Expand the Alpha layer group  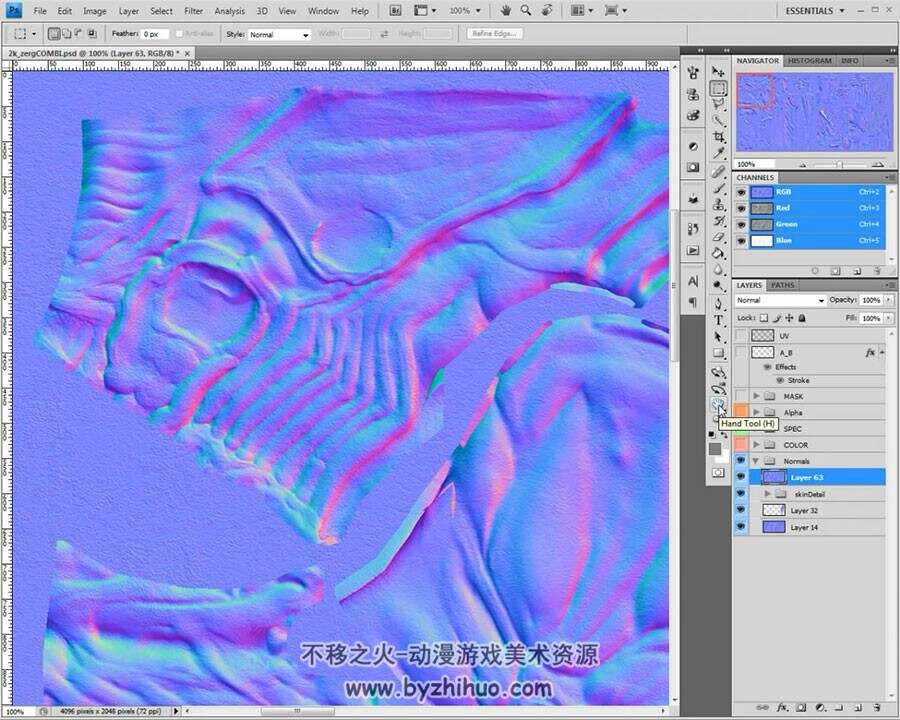[x=757, y=412]
